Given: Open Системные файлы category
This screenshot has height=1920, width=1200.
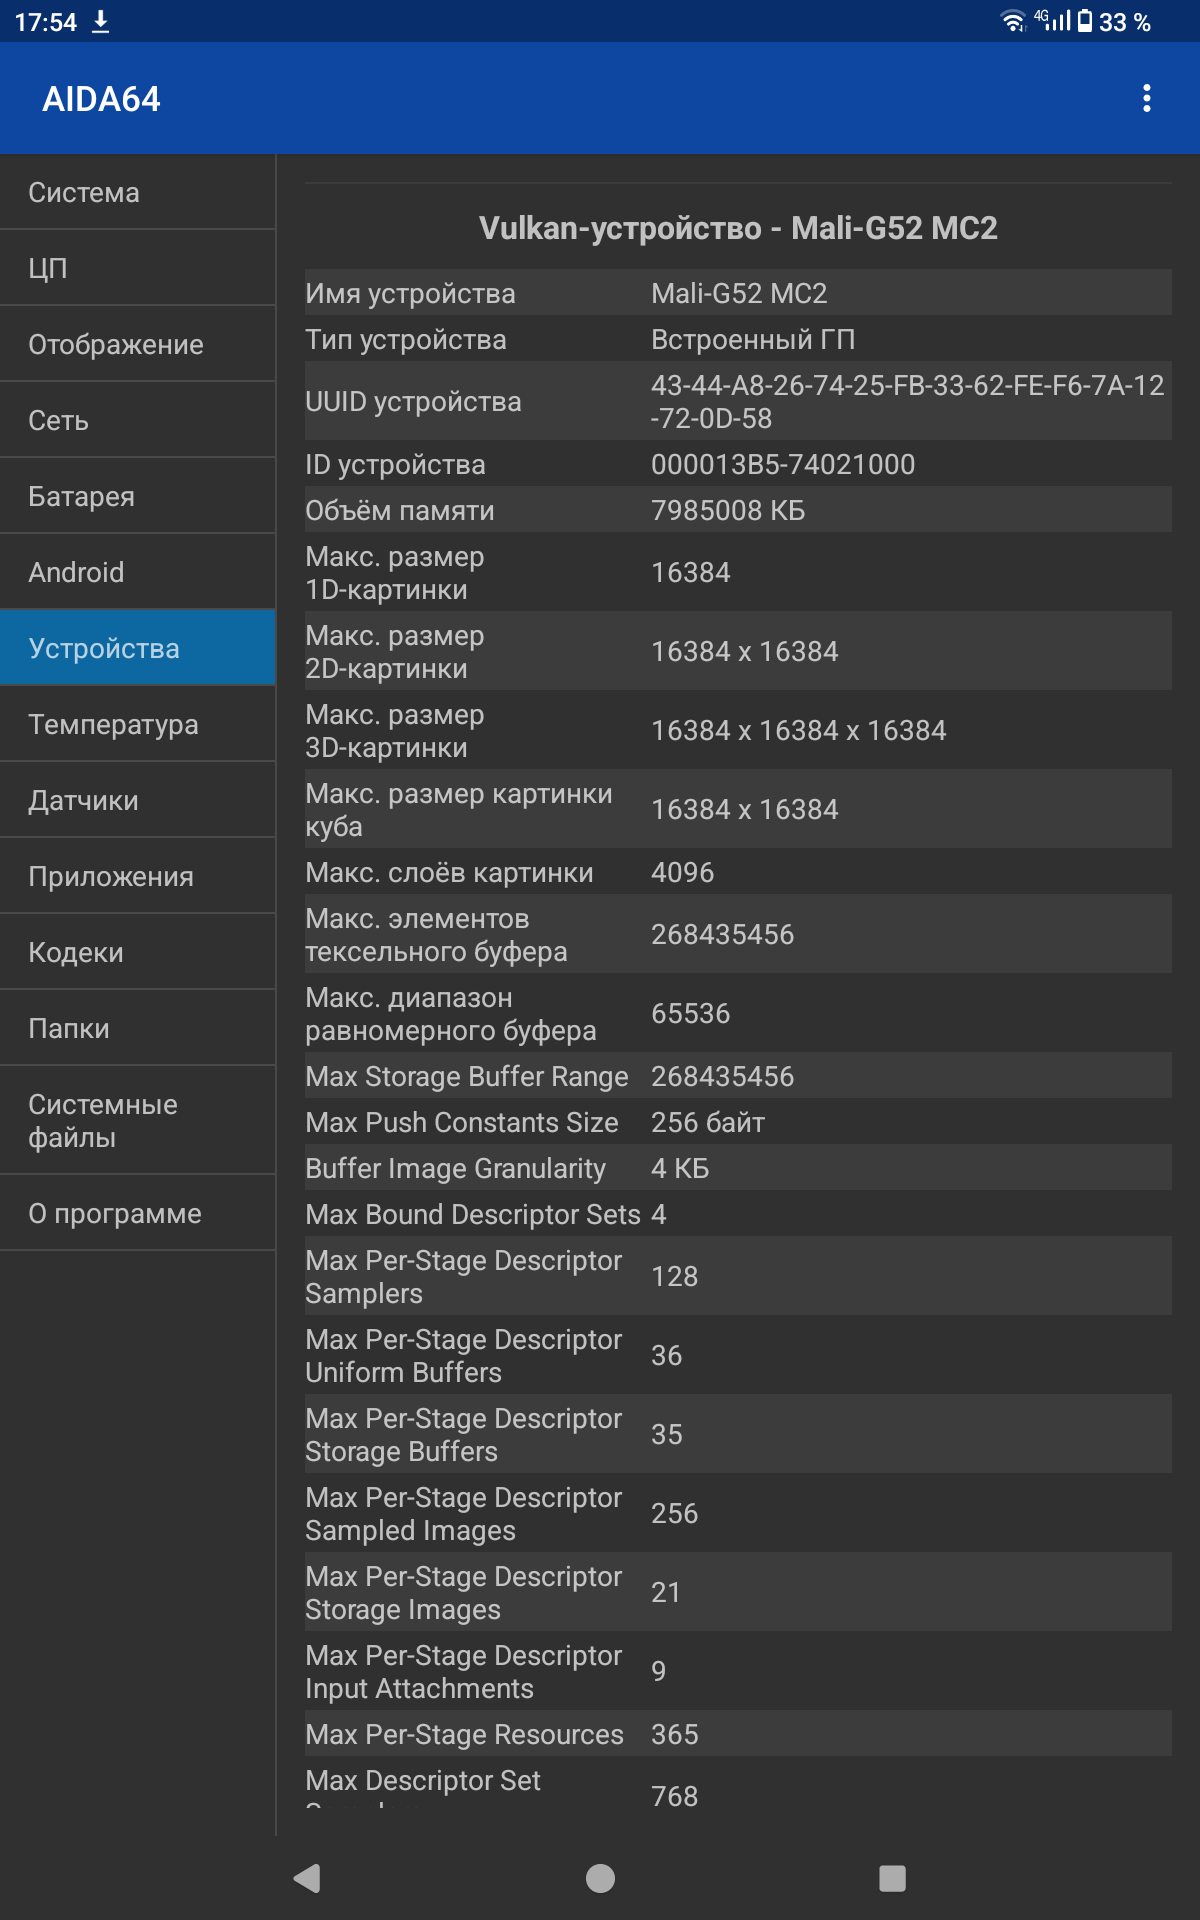Looking at the screenshot, I should tap(137, 1120).
